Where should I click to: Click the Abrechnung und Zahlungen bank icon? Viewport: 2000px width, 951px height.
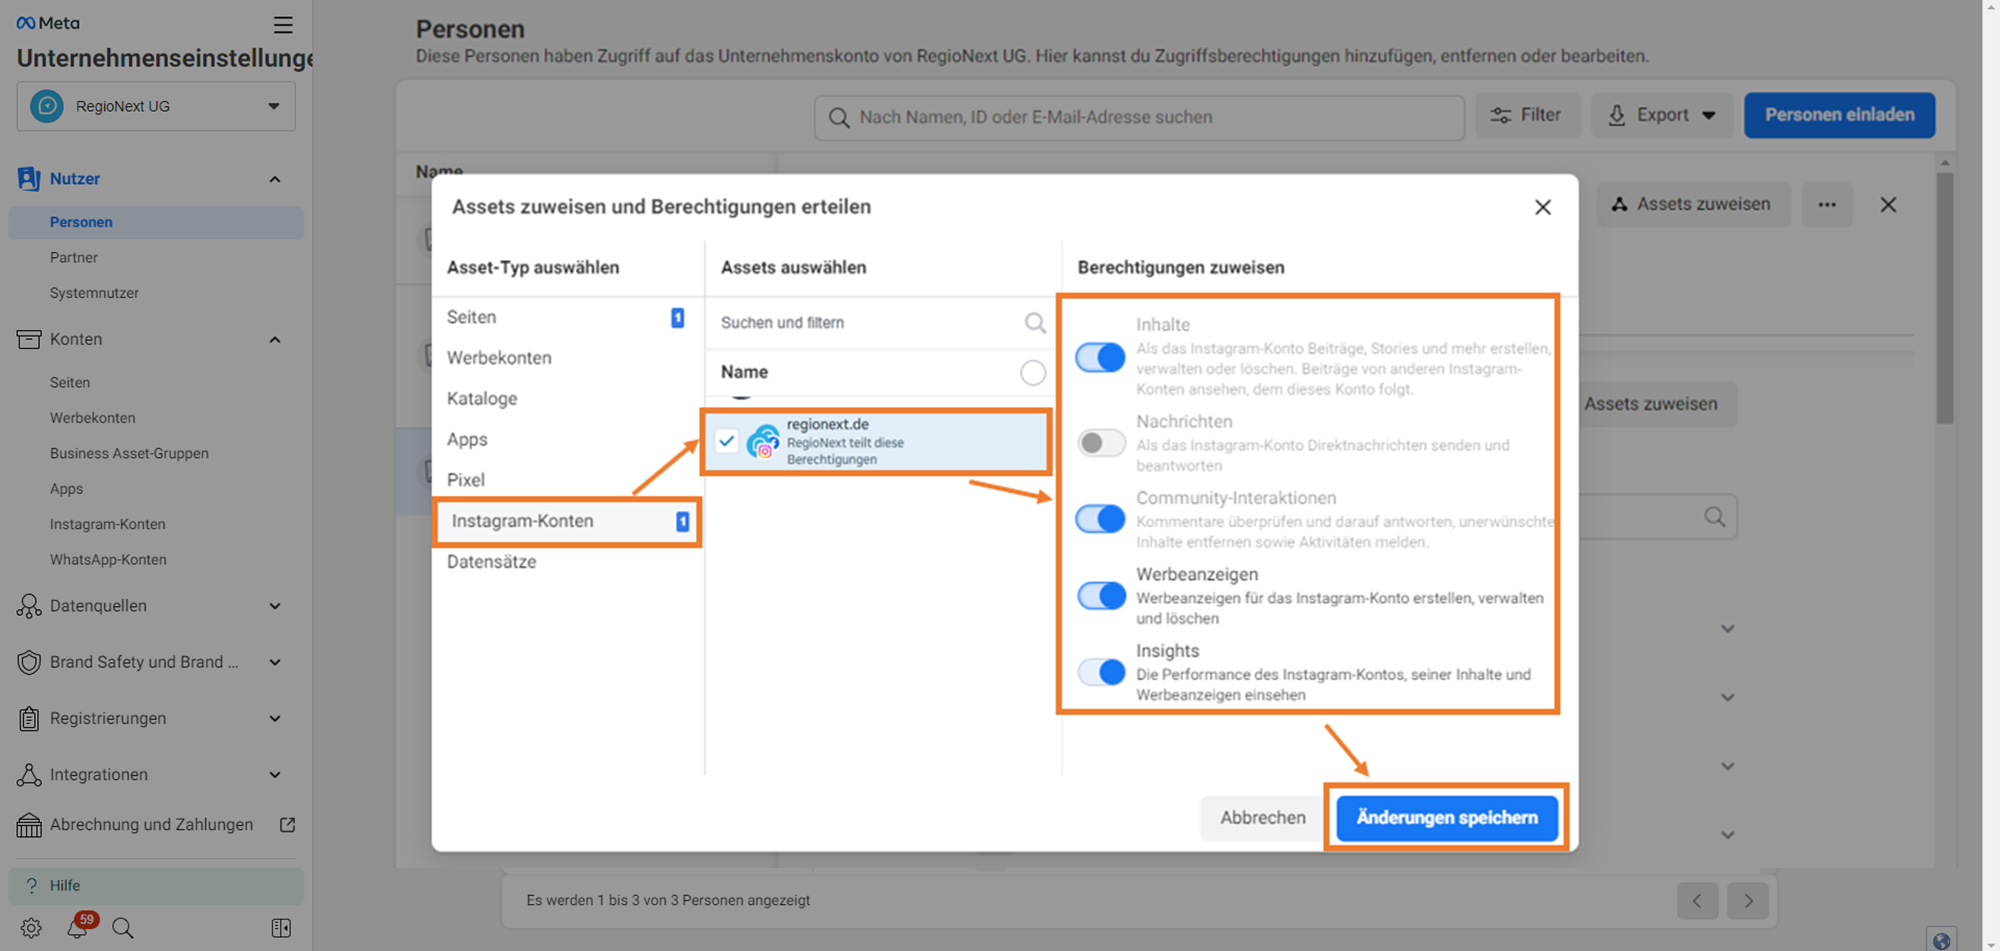click(x=29, y=825)
